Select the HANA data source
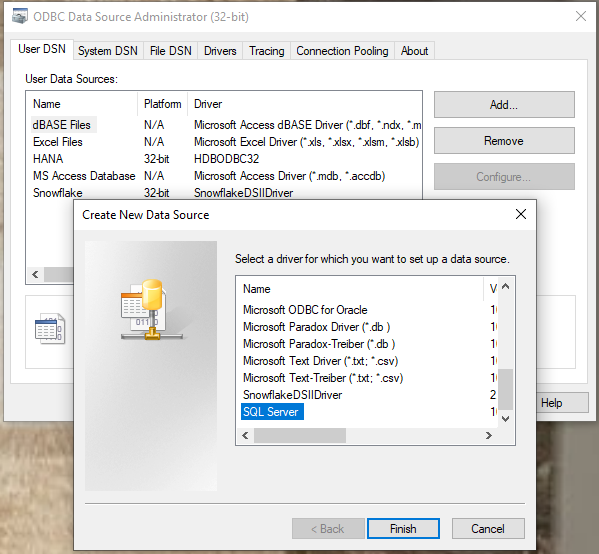 coord(48,159)
